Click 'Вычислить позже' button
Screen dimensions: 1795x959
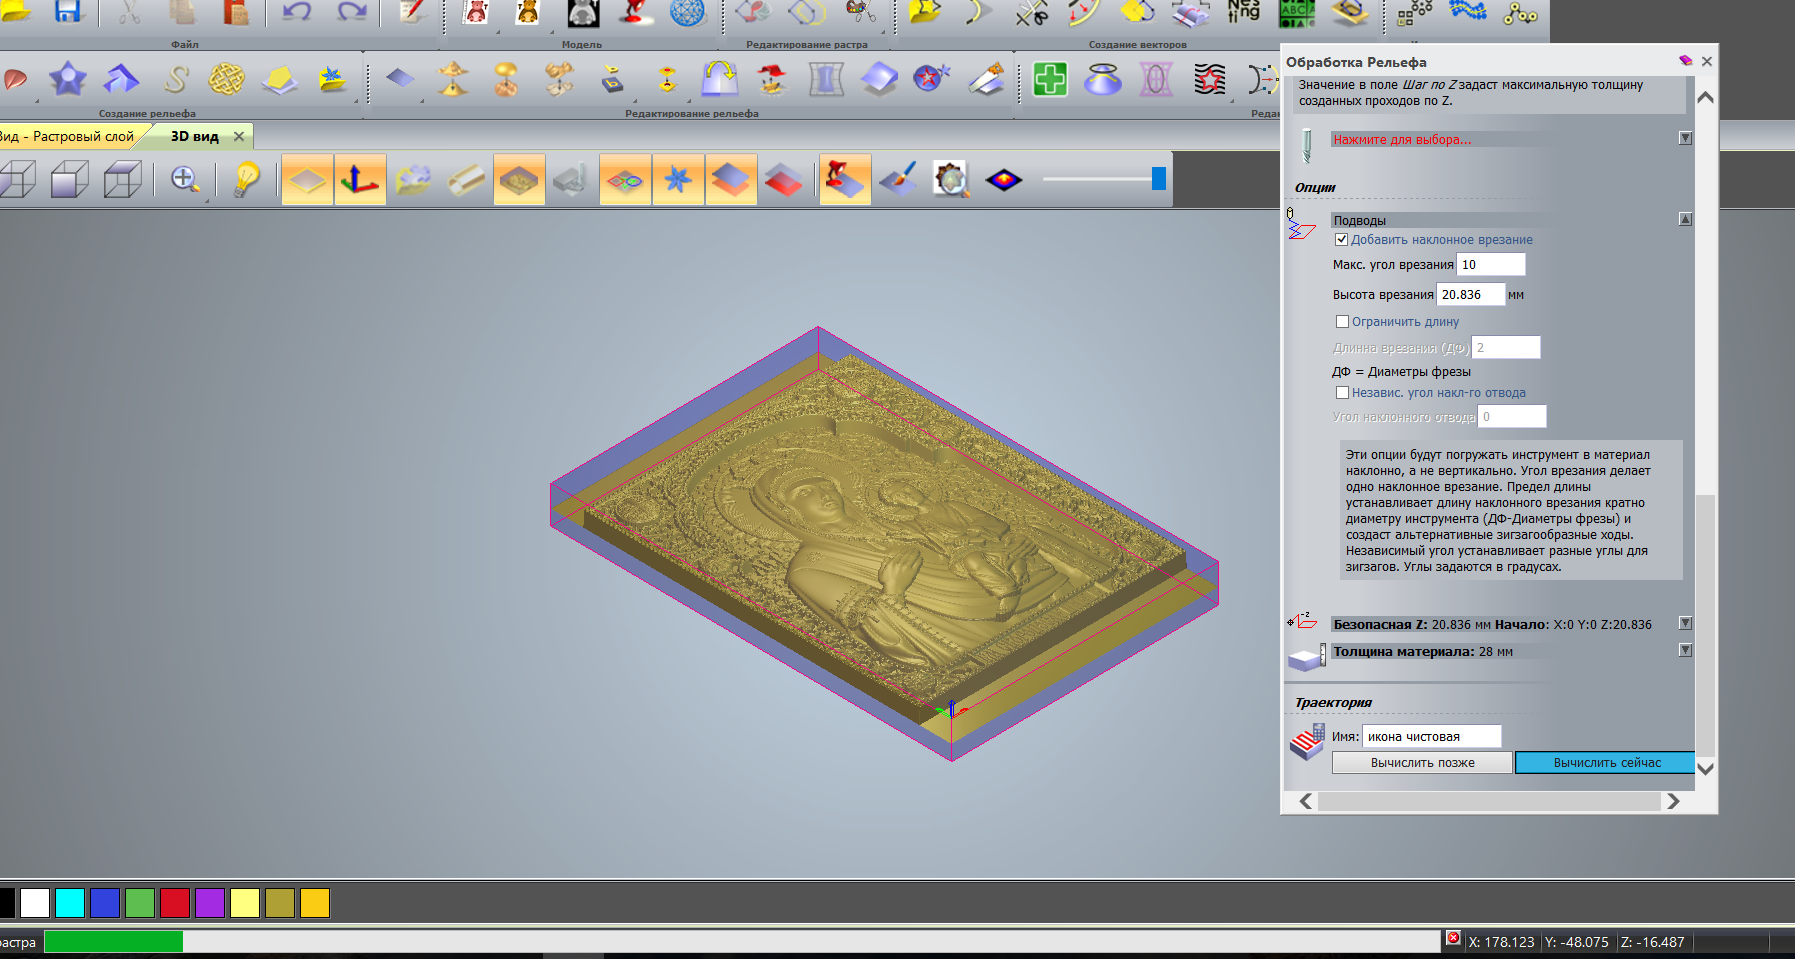[1422, 763]
